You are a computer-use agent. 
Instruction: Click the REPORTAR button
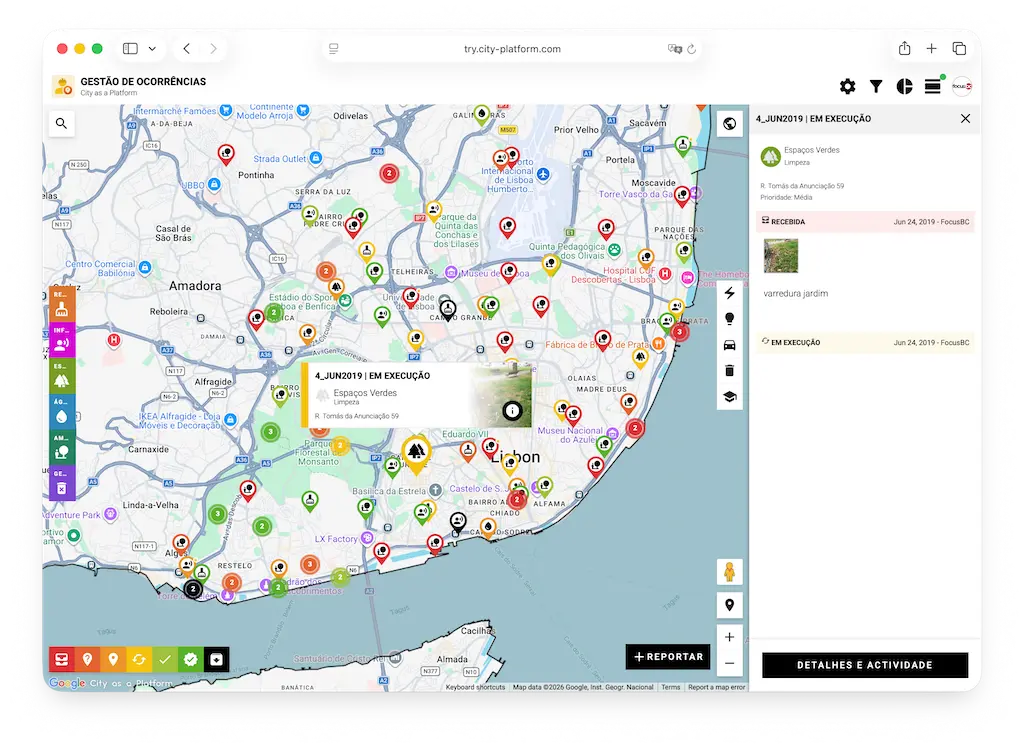[668, 657]
